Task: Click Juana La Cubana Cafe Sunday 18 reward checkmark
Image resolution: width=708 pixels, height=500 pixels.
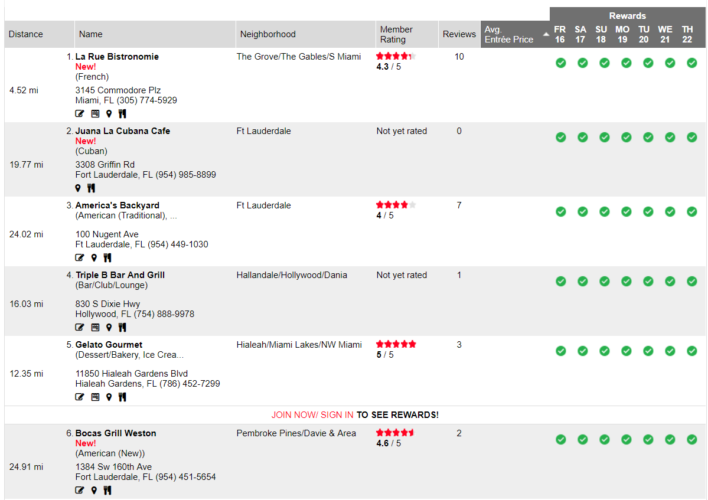Action: coord(604,137)
